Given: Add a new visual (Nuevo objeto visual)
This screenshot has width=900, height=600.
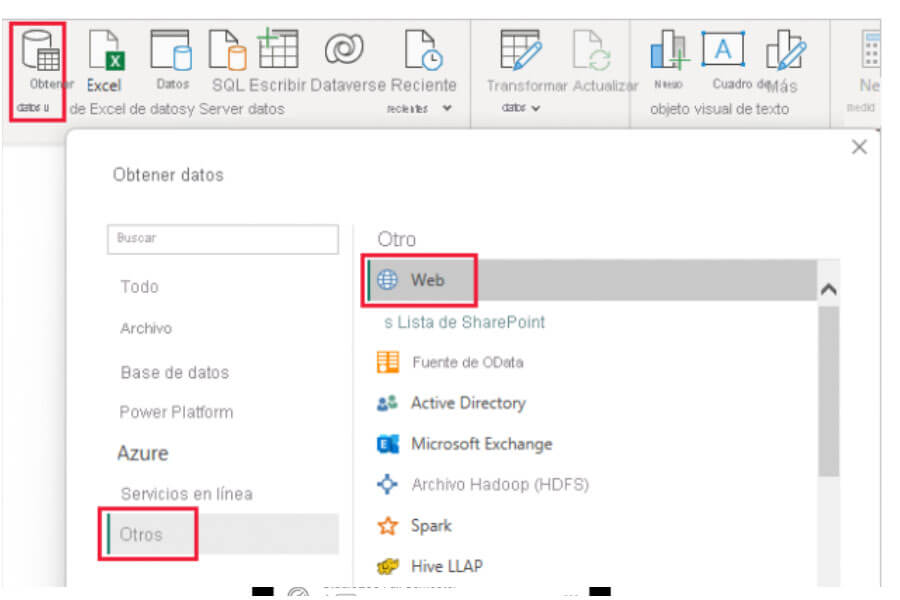Looking at the screenshot, I should click(669, 50).
